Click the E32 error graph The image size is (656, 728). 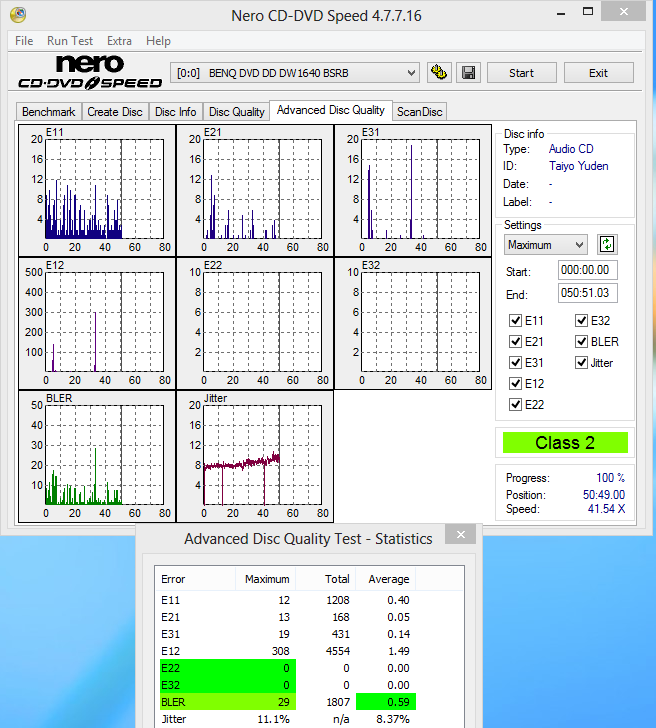point(413,324)
